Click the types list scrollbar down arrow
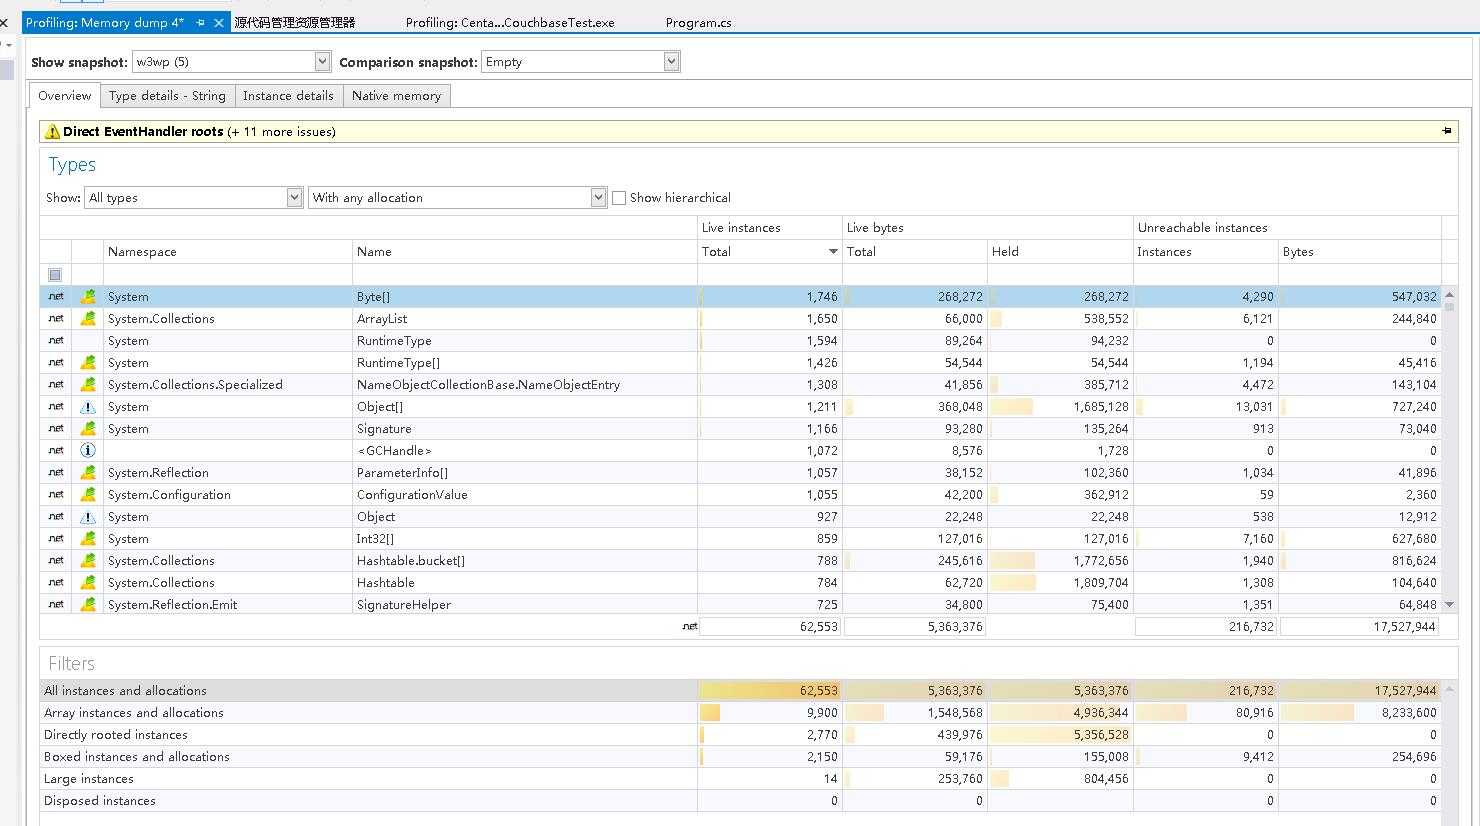 1449,605
